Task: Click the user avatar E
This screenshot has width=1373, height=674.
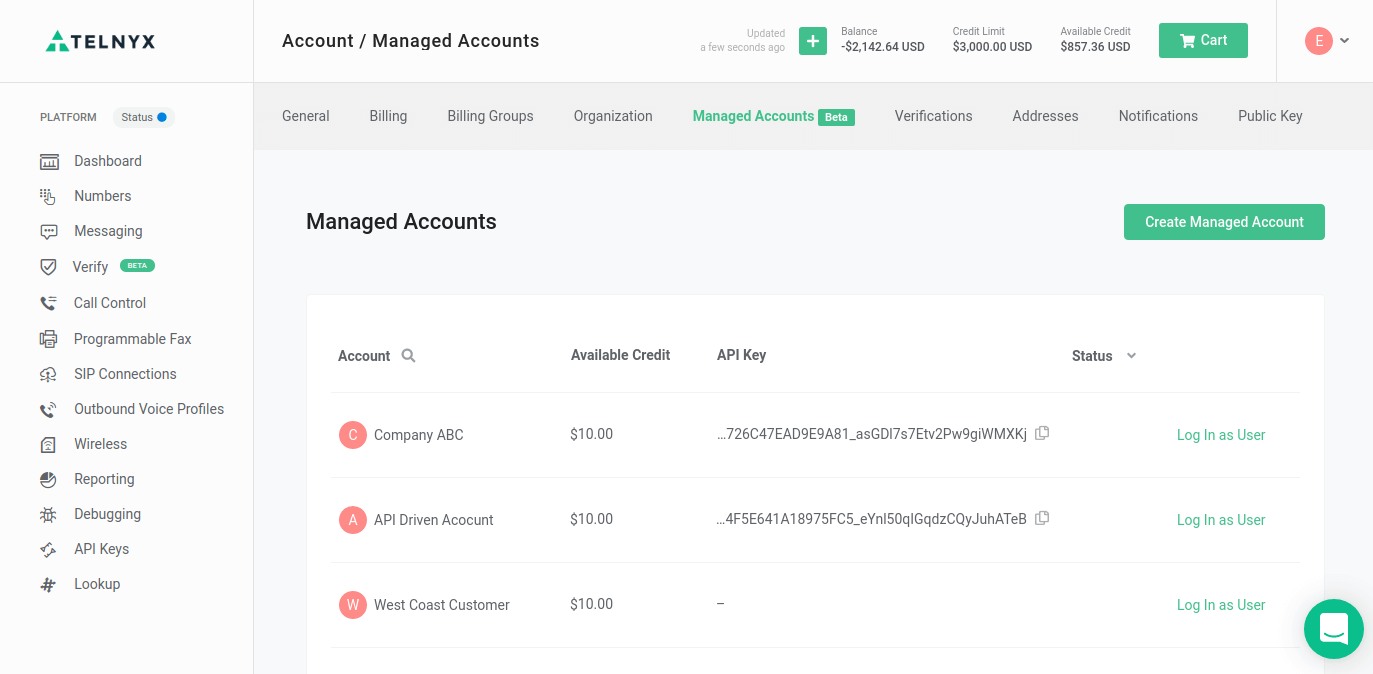Action: [1319, 41]
